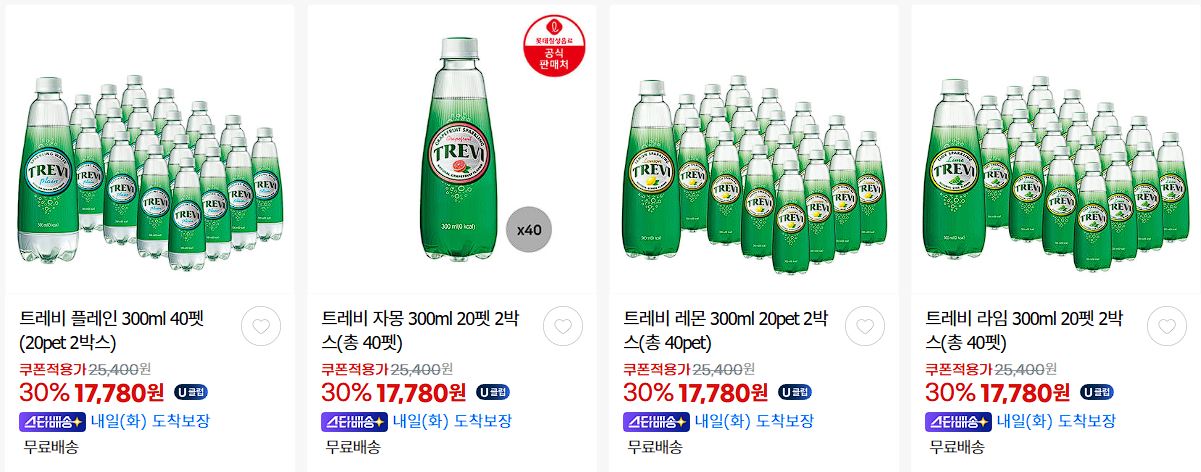The image size is (1201, 472).
Task: Click U클럽 badge on the lime product
Action: [1096, 392]
